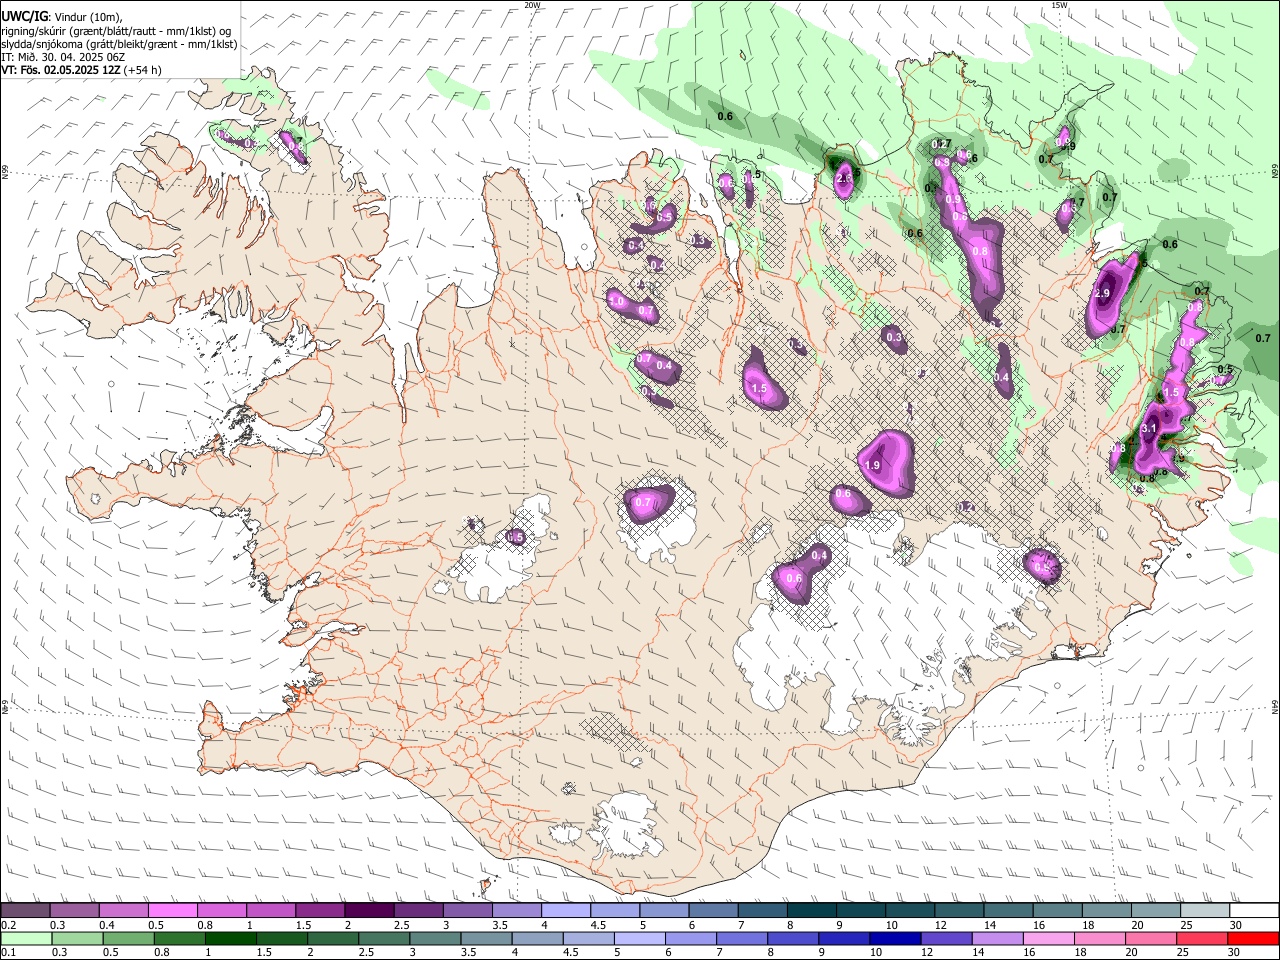Select the dark mauve 0.2 snow legend swatch
Image resolution: width=1280 pixels, height=960 pixels.
[x=25, y=911]
